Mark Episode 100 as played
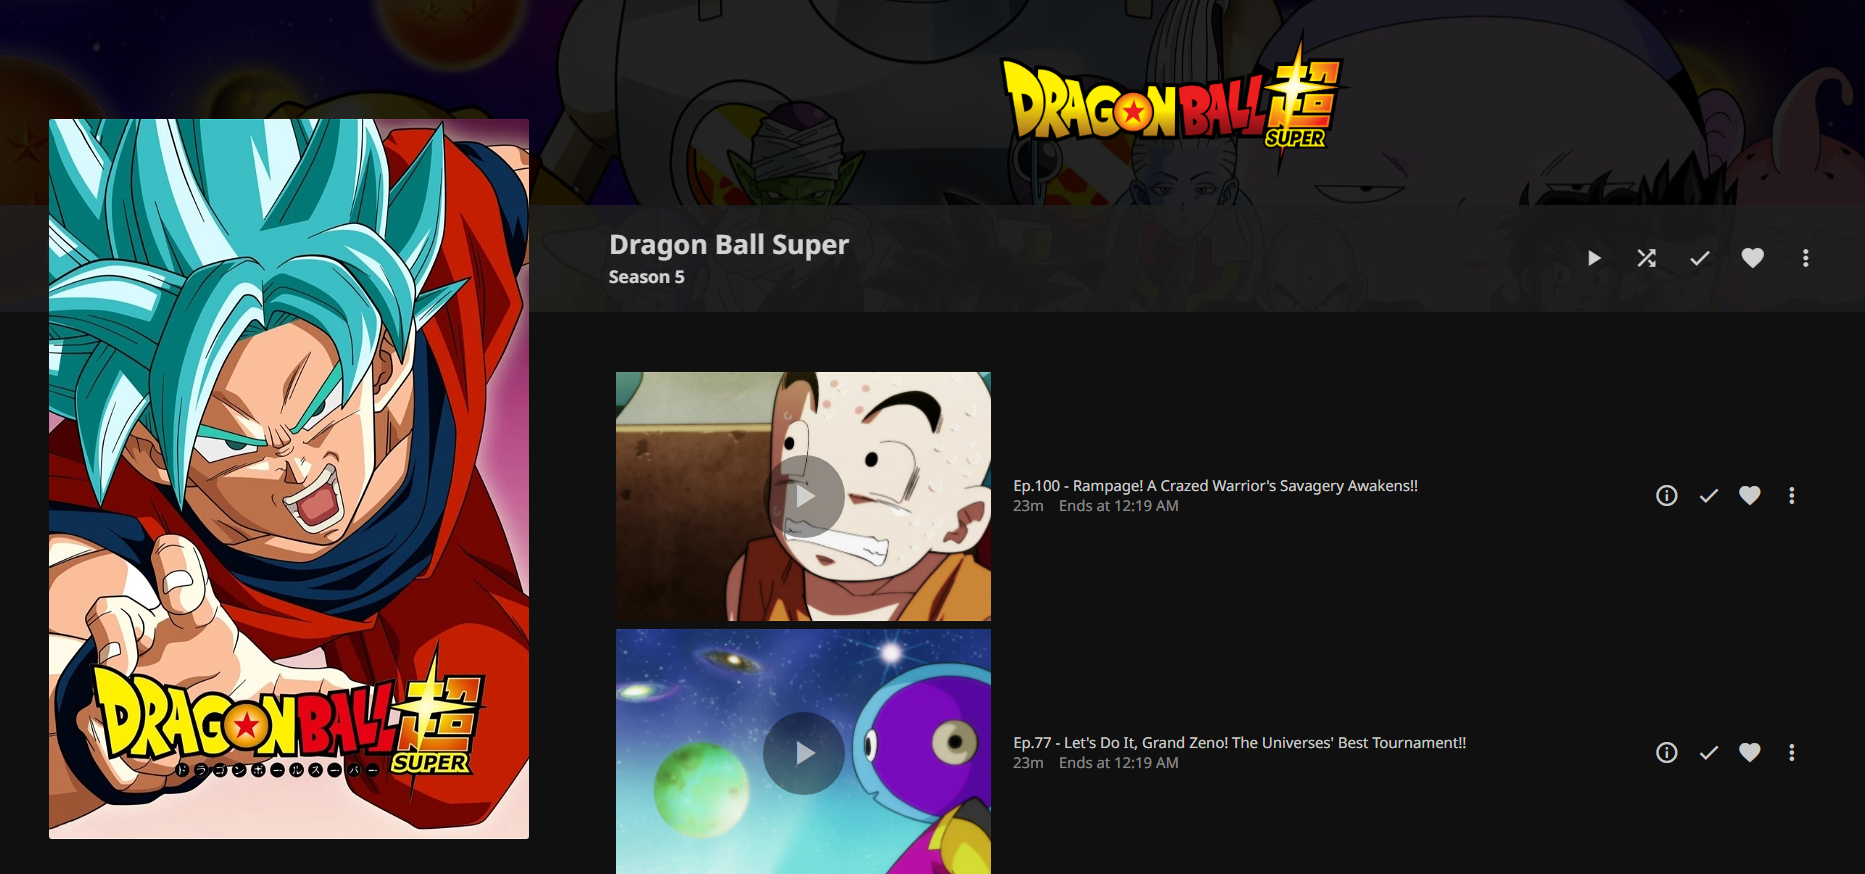 click(x=1708, y=495)
